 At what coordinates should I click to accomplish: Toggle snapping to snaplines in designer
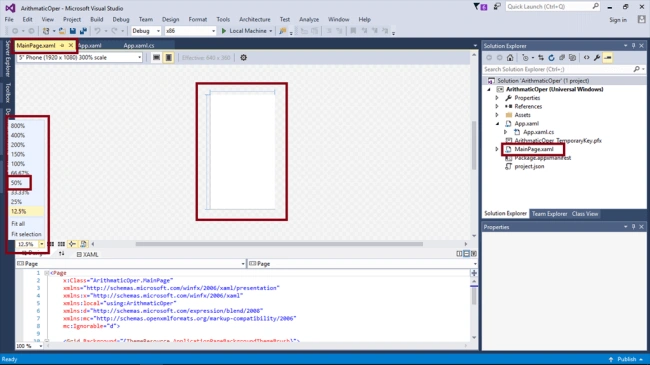[72, 244]
